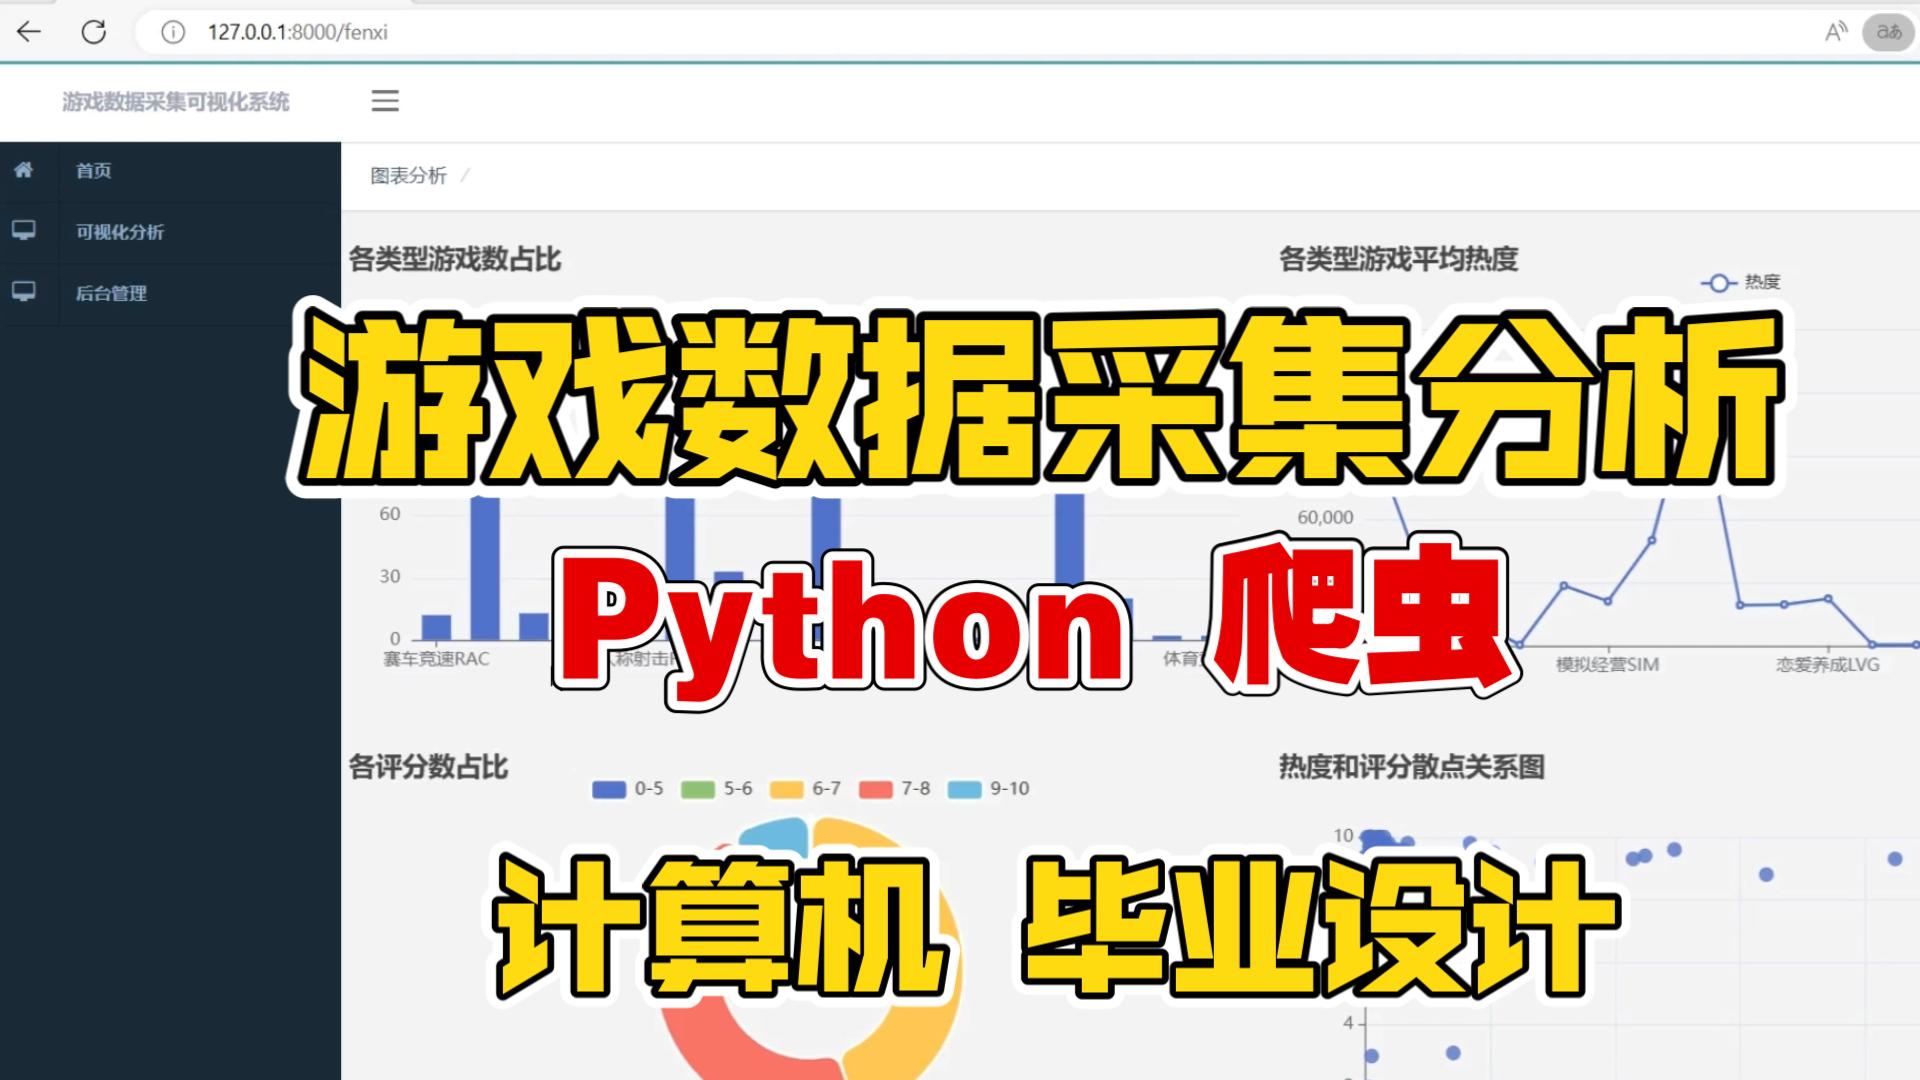Toggle the 热度 series in the chart legend
Viewport: 1920px width, 1080px height.
click(1745, 283)
